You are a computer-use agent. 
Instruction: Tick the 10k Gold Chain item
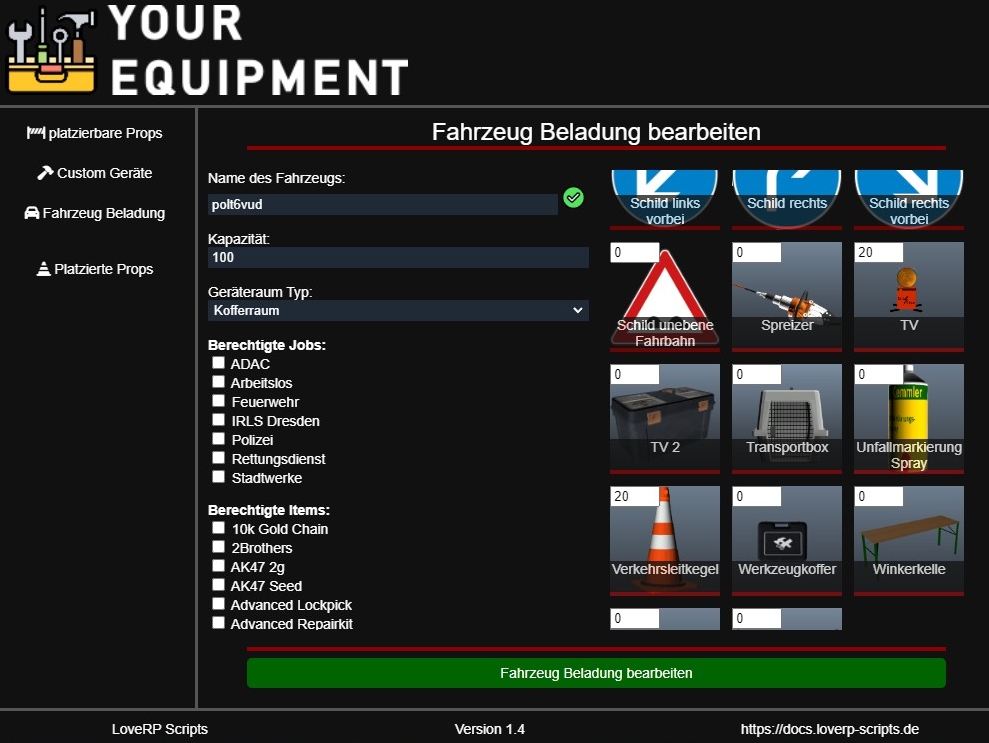(x=218, y=527)
